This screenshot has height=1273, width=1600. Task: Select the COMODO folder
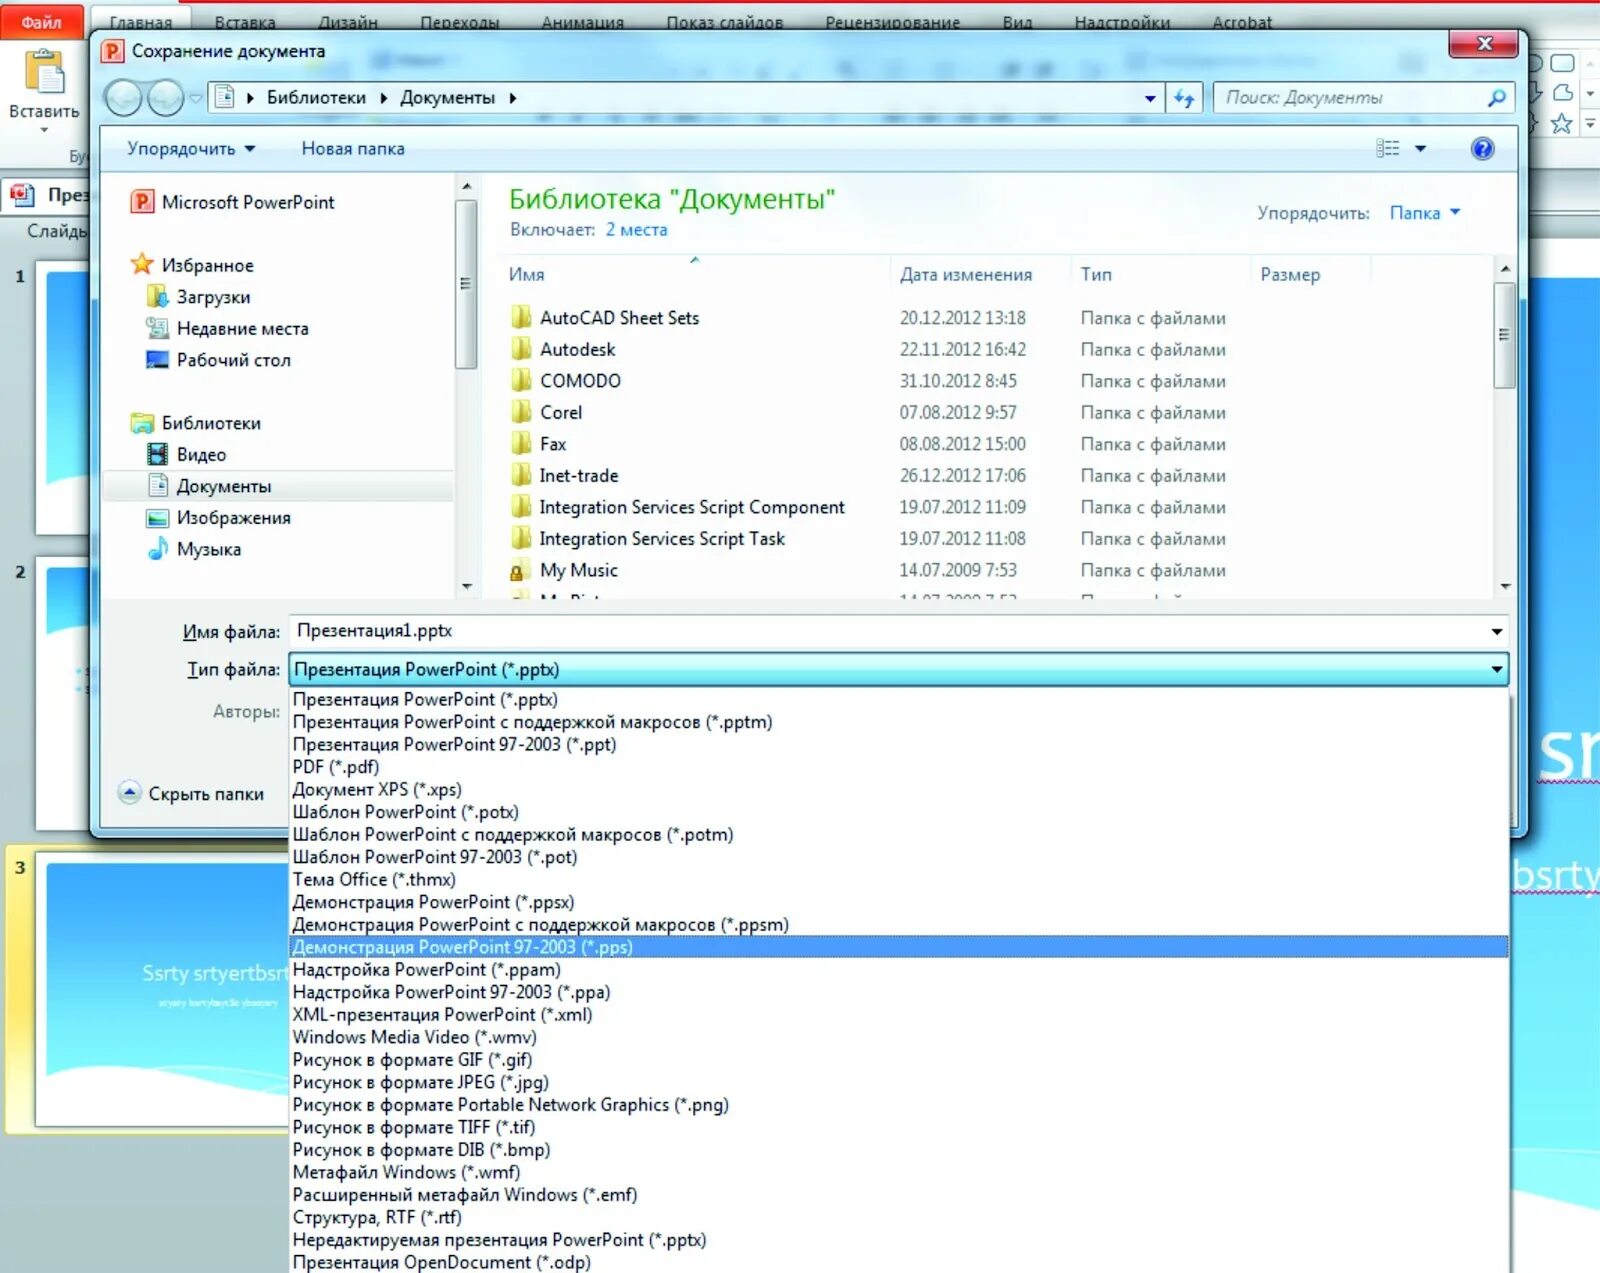565,381
